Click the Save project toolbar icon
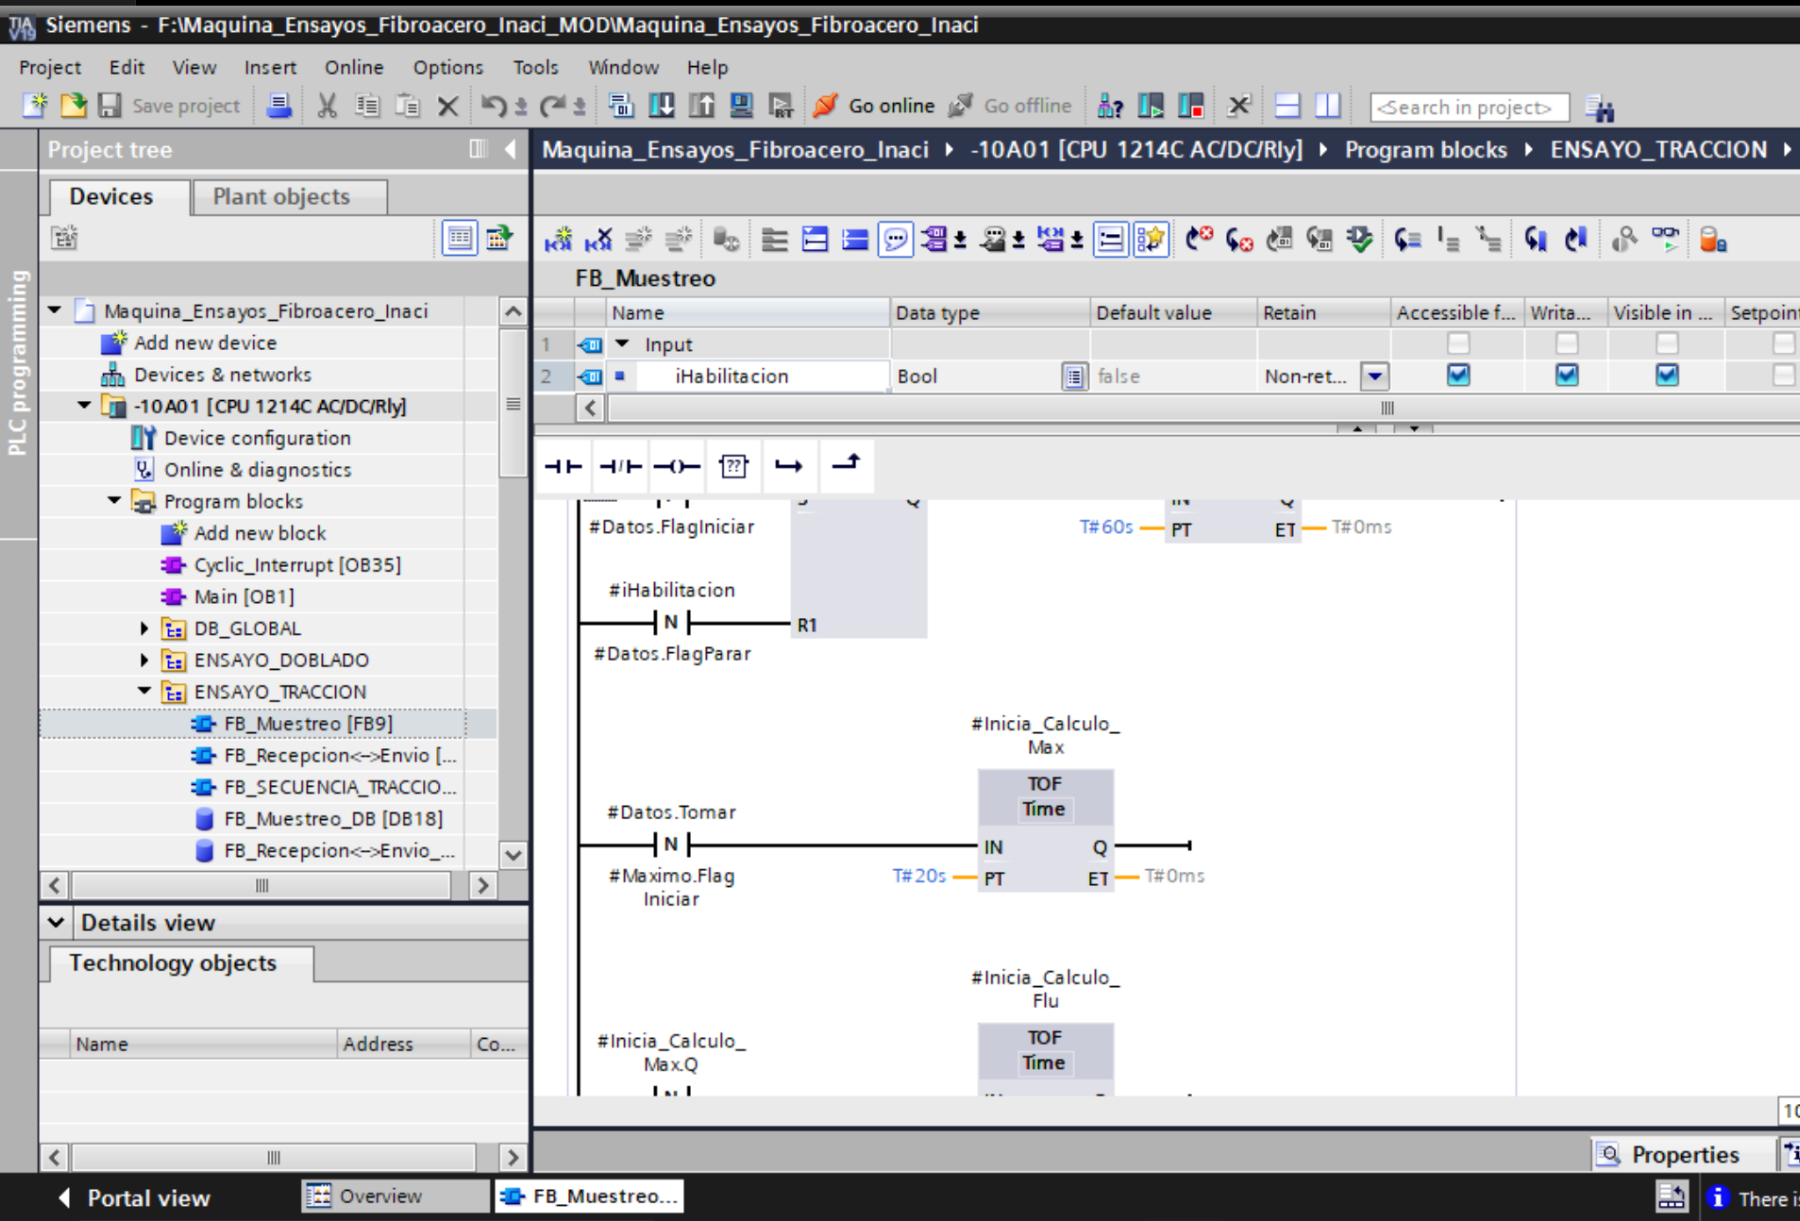The width and height of the screenshot is (1800, 1221). 110,105
